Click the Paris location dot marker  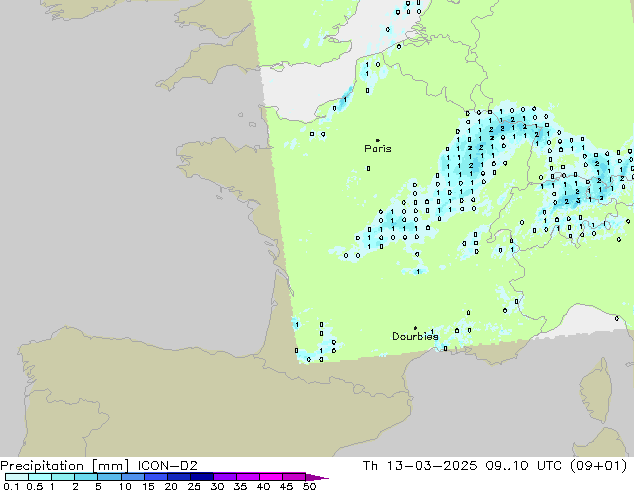378,140
